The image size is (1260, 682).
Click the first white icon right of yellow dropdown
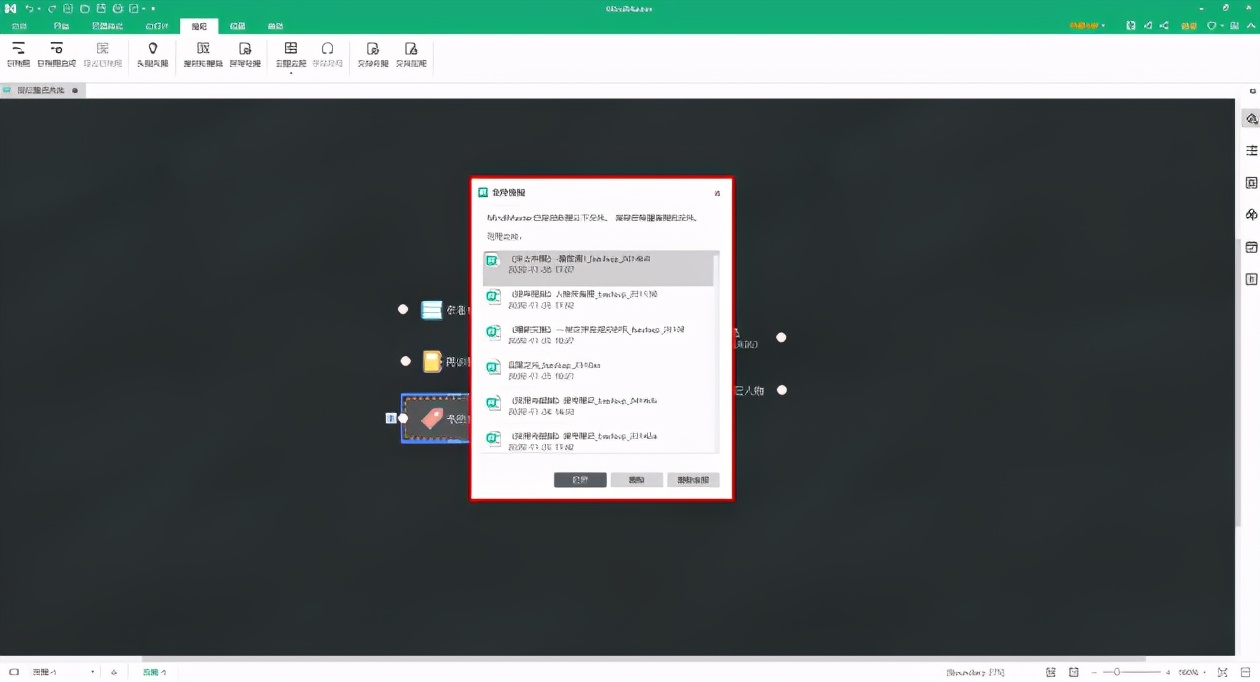coord(1131,25)
